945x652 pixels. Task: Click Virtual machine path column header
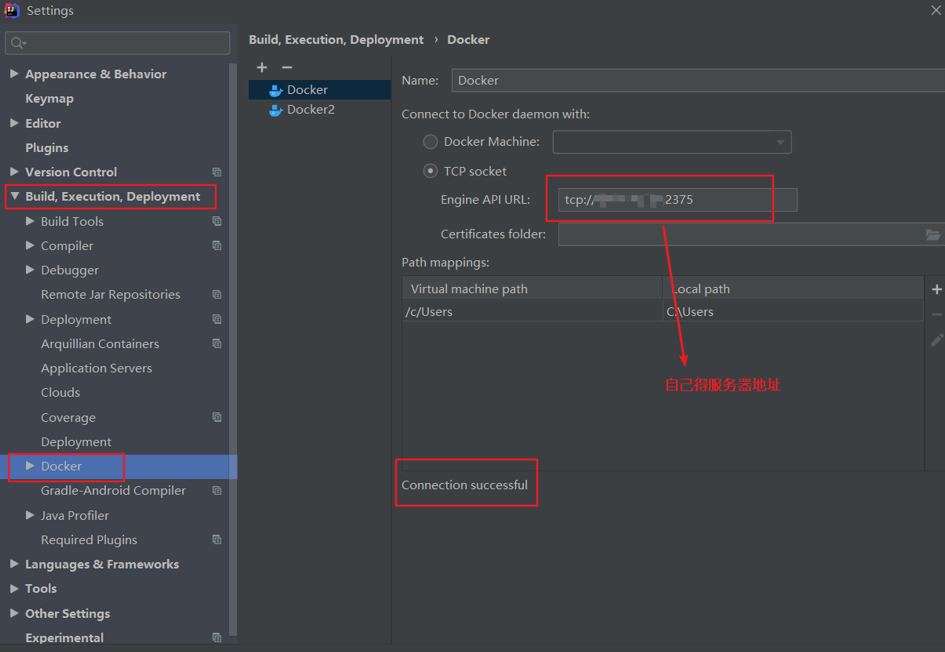click(532, 289)
